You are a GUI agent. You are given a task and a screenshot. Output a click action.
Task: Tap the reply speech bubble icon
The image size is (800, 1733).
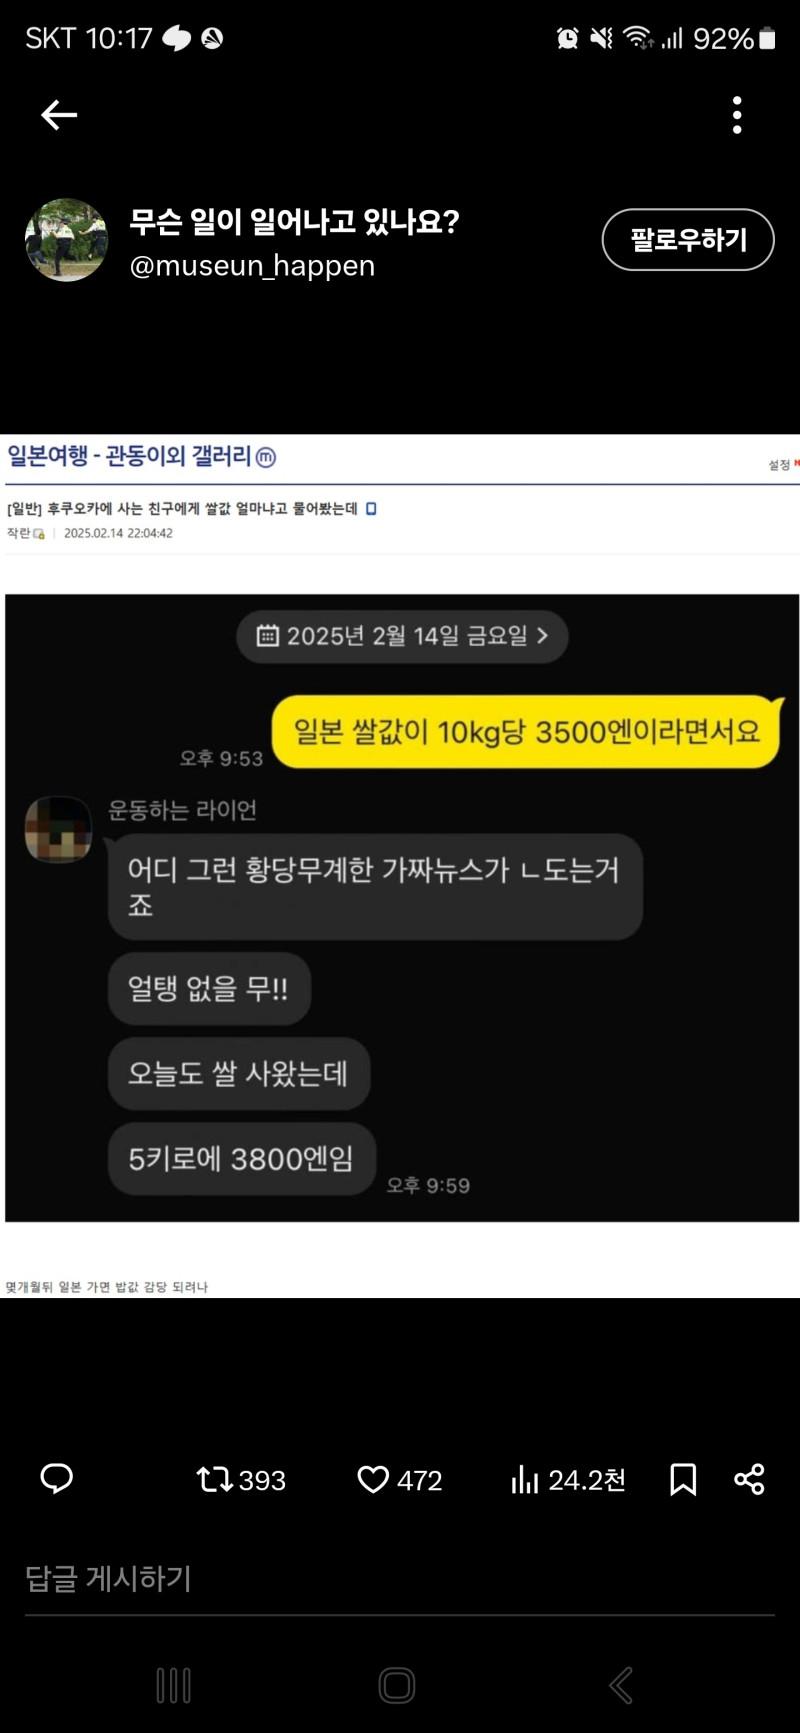tap(57, 1479)
